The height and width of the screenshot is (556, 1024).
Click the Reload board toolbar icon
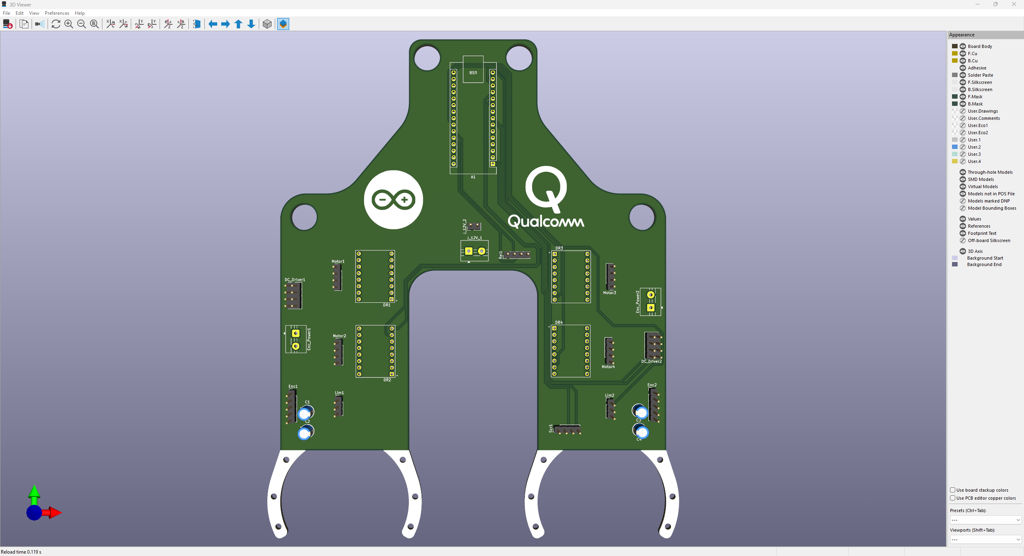click(8, 24)
